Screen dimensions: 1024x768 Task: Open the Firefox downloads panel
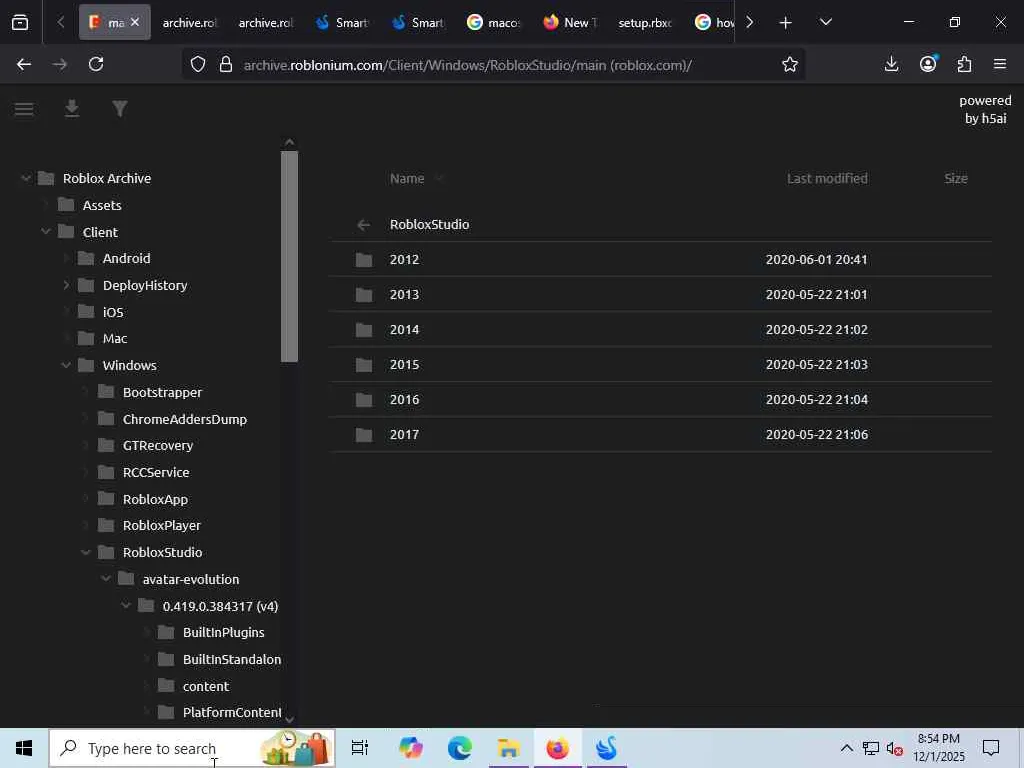891,64
